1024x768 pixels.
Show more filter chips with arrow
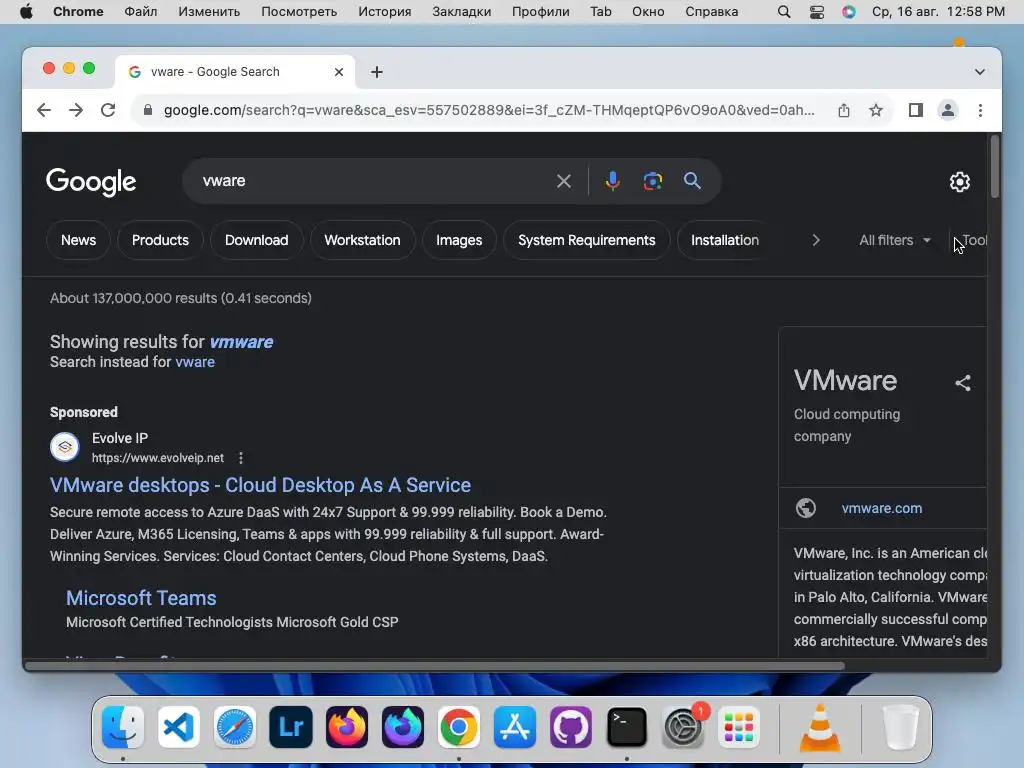816,240
